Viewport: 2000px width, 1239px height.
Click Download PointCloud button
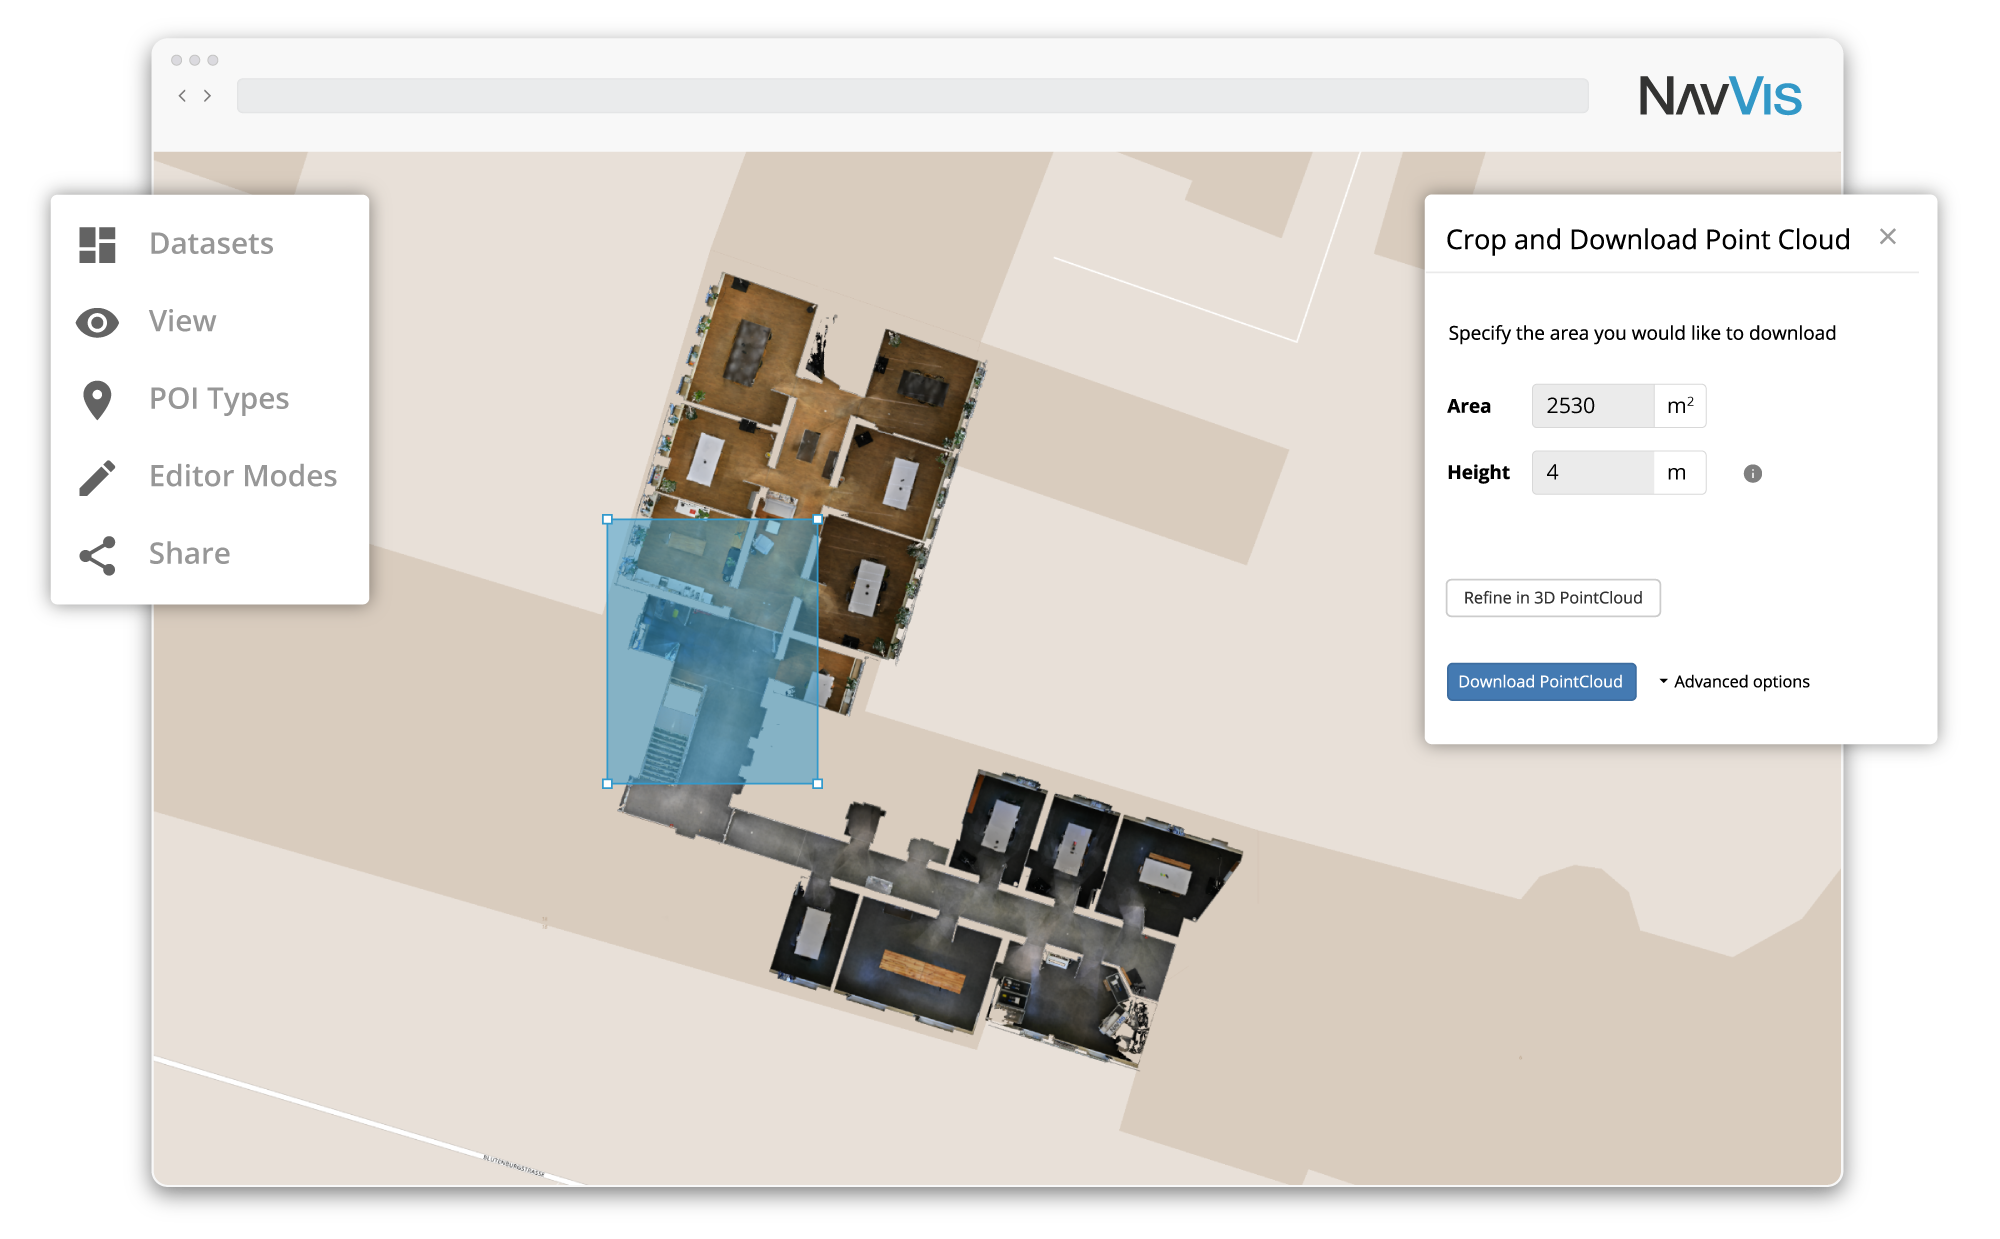[x=1539, y=682]
